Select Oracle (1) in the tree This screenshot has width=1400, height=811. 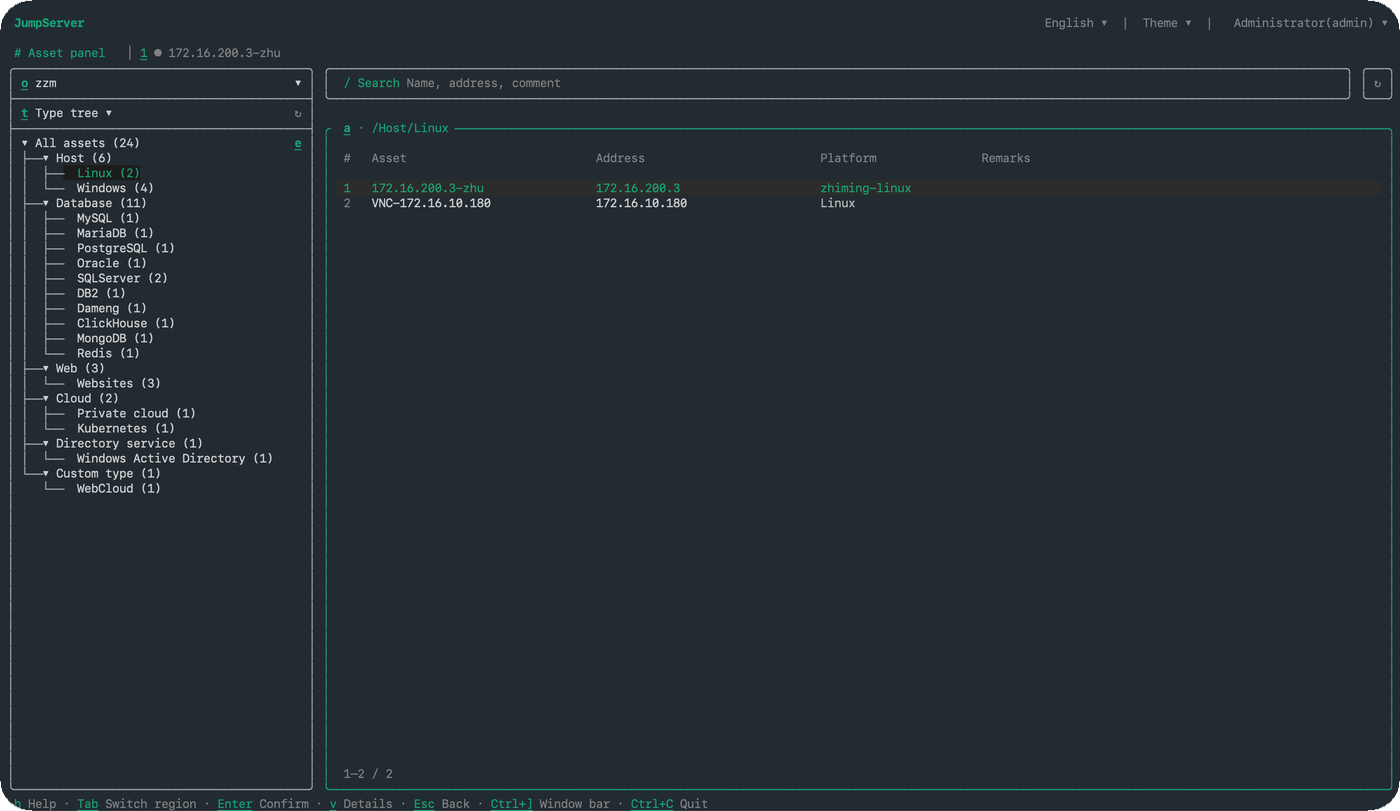click(x=112, y=264)
